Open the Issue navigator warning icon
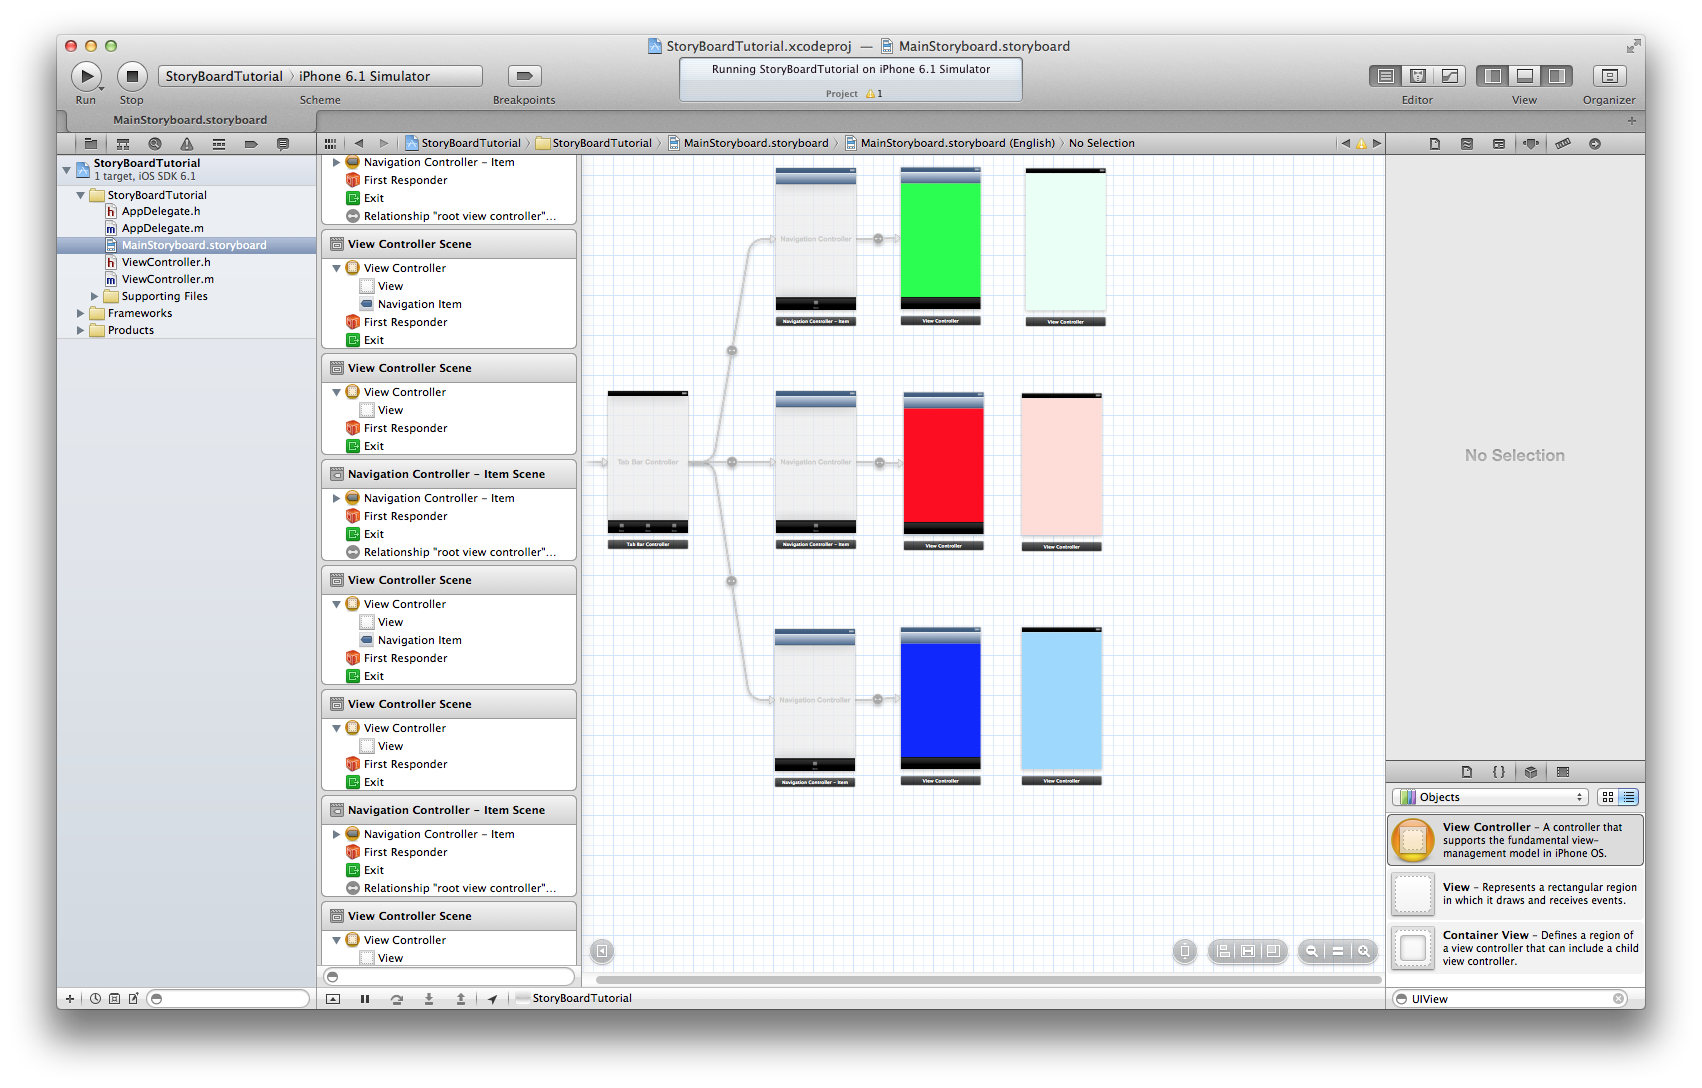 [186, 144]
